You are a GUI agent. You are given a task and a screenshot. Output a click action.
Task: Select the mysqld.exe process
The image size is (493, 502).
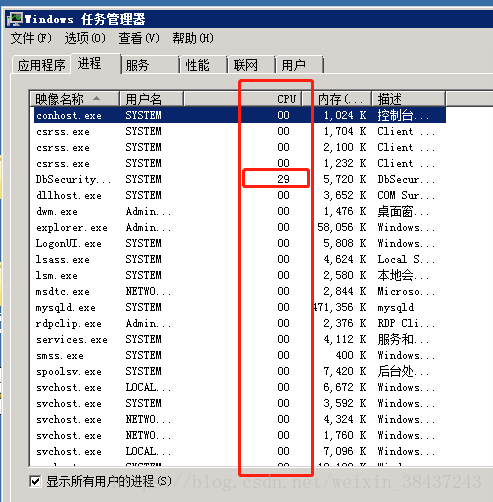(x=240, y=307)
